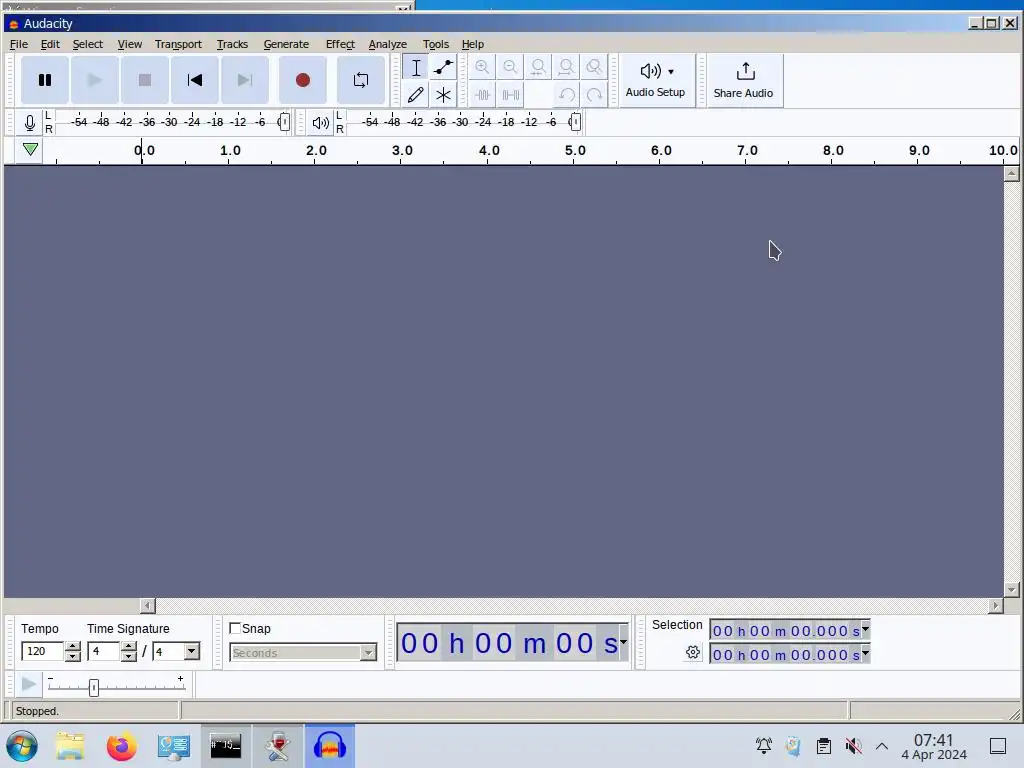Skip to end of project
1024x768 pixels.
[x=244, y=80]
